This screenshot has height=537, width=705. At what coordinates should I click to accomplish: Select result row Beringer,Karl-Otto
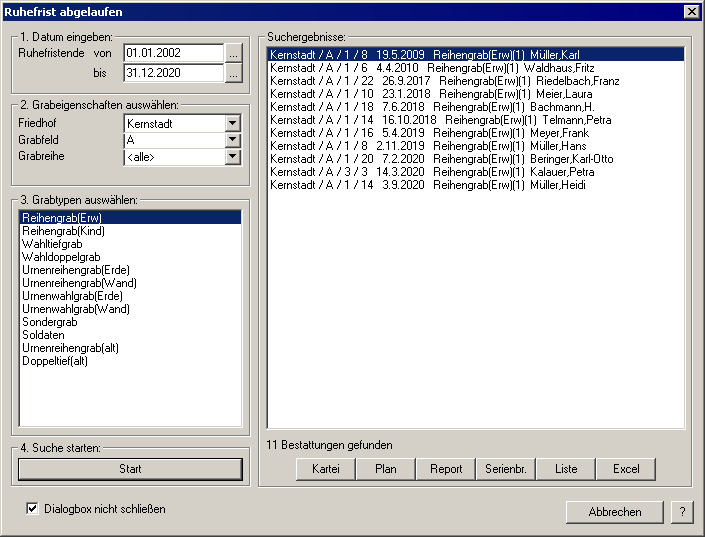click(x=476, y=159)
